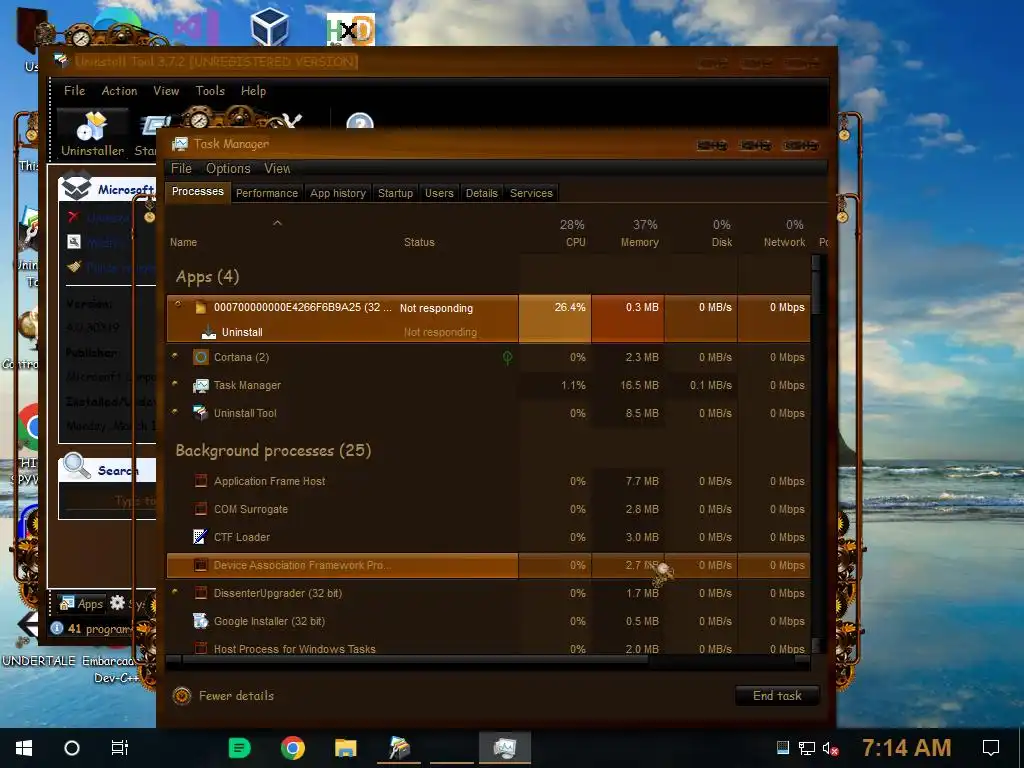Image resolution: width=1024 pixels, height=768 pixels.
Task: Switch to the Performance tab
Action: tap(266, 193)
